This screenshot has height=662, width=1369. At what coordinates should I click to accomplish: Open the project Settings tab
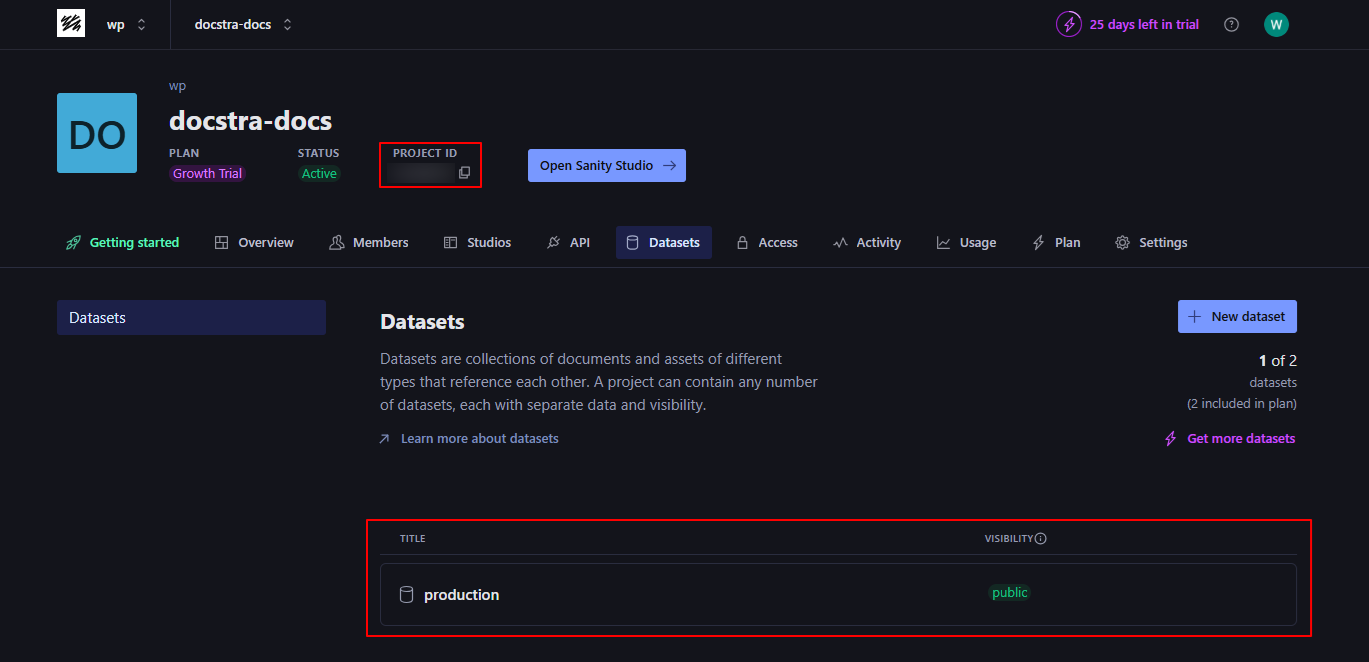[x=1151, y=243]
